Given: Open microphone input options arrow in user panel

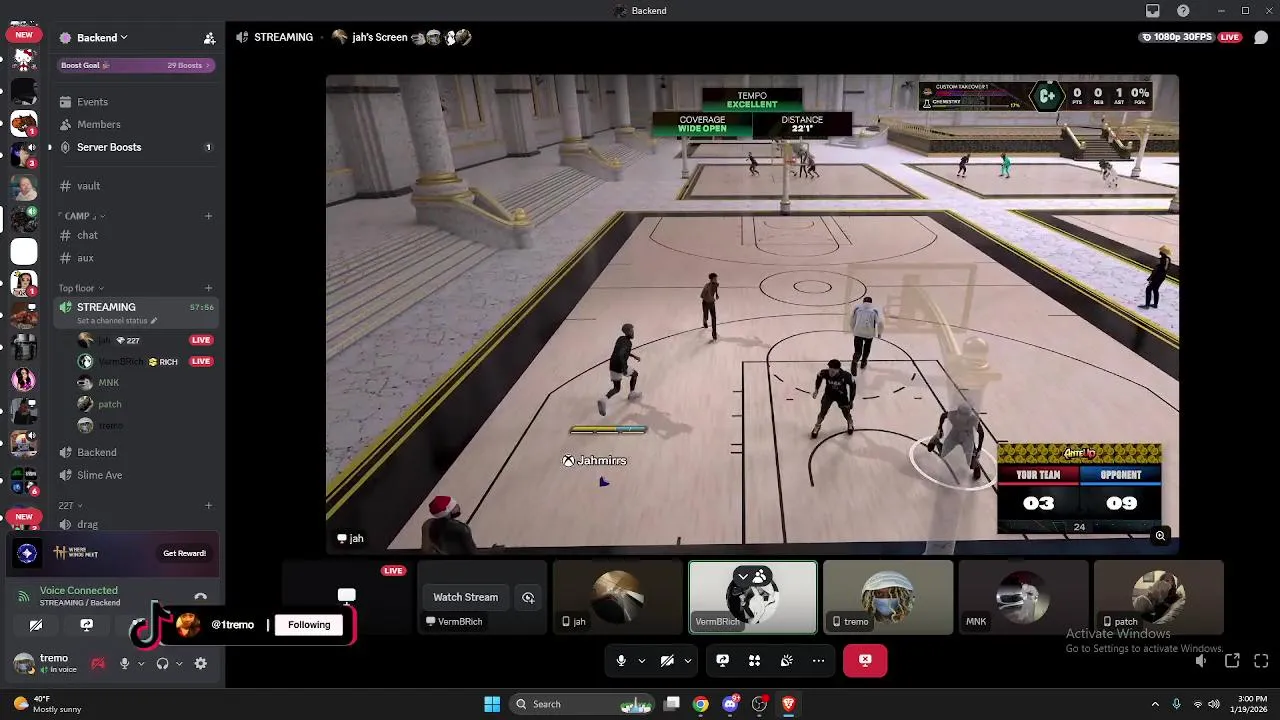Looking at the screenshot, I should click(x=140, y=664).
